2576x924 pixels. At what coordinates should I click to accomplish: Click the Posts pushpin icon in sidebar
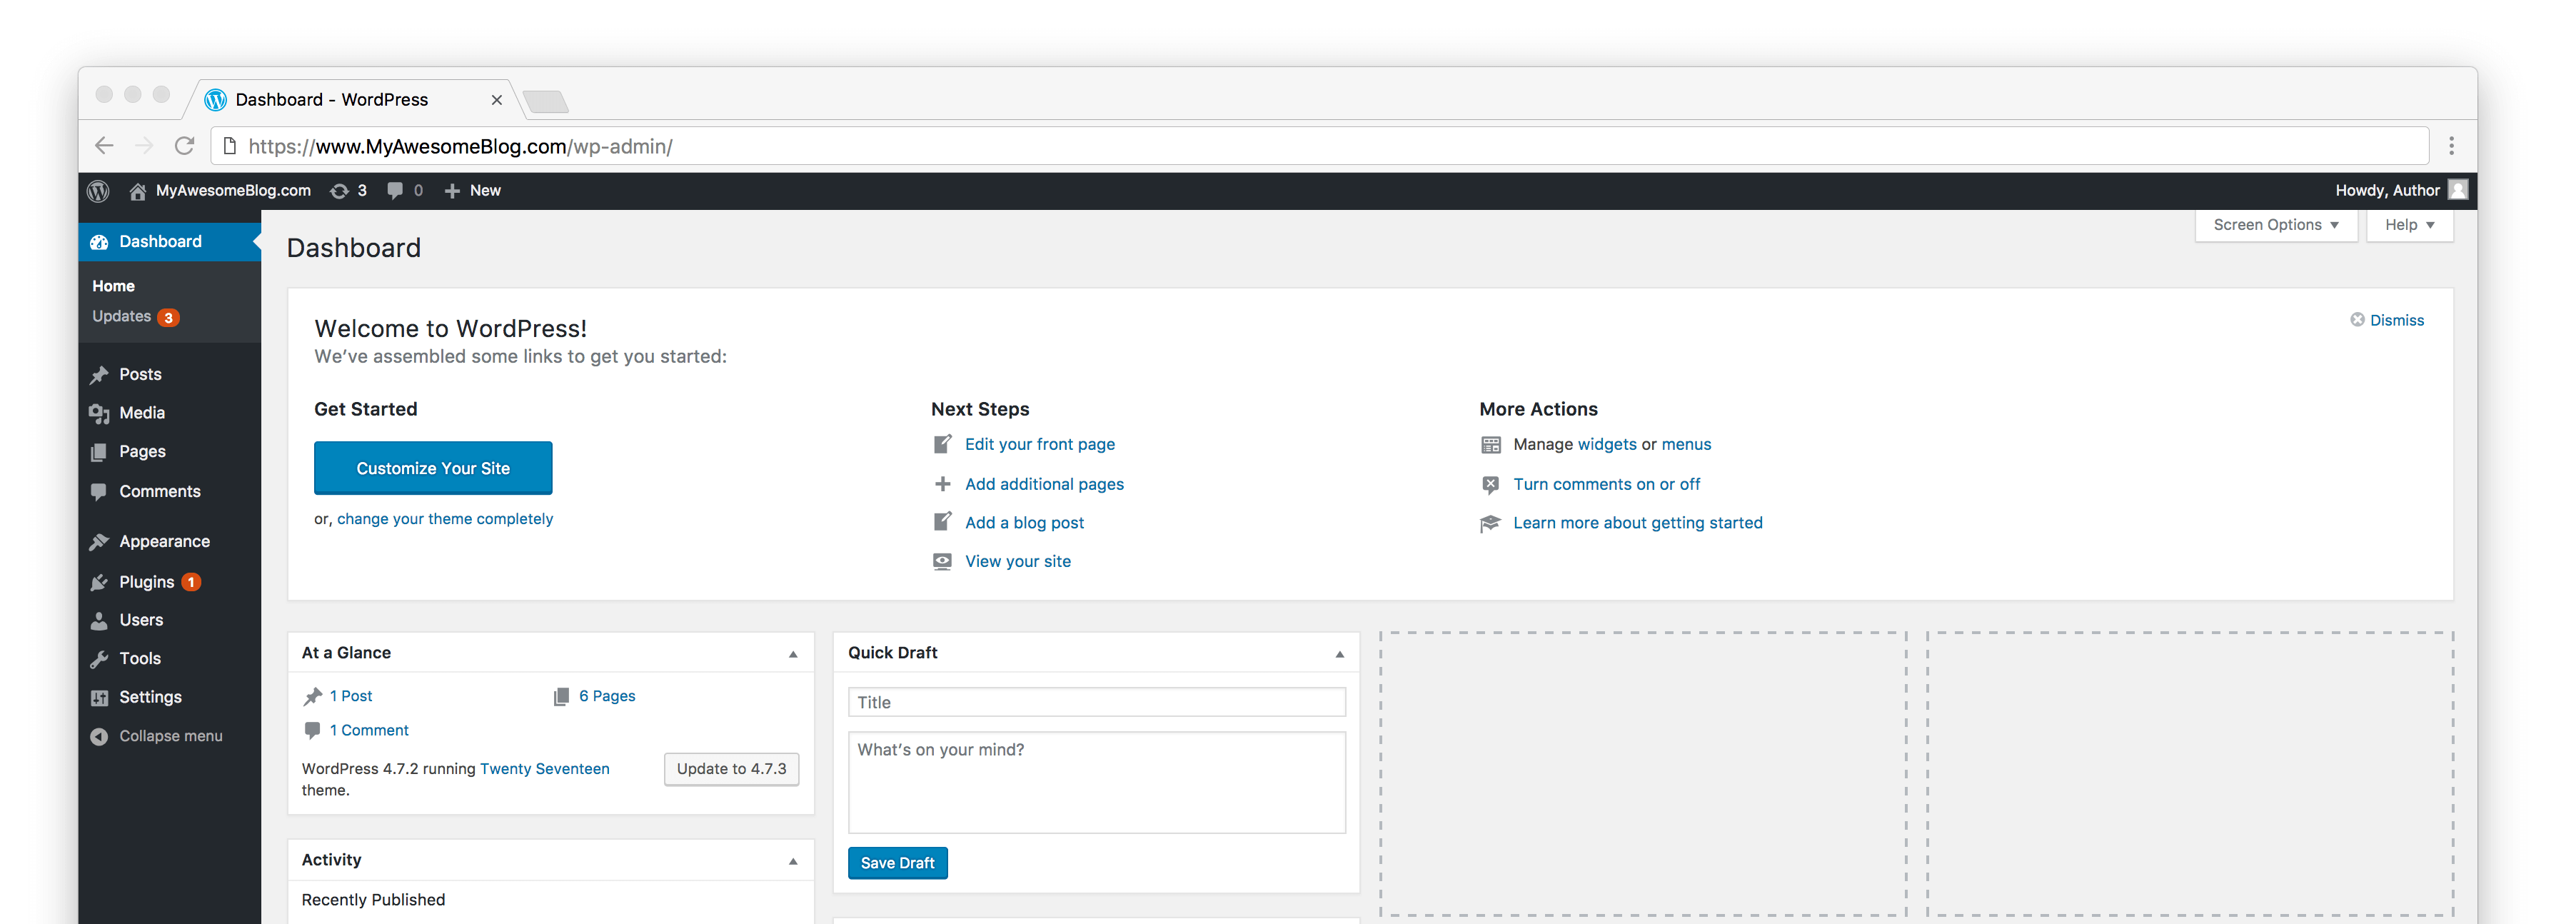99,375
